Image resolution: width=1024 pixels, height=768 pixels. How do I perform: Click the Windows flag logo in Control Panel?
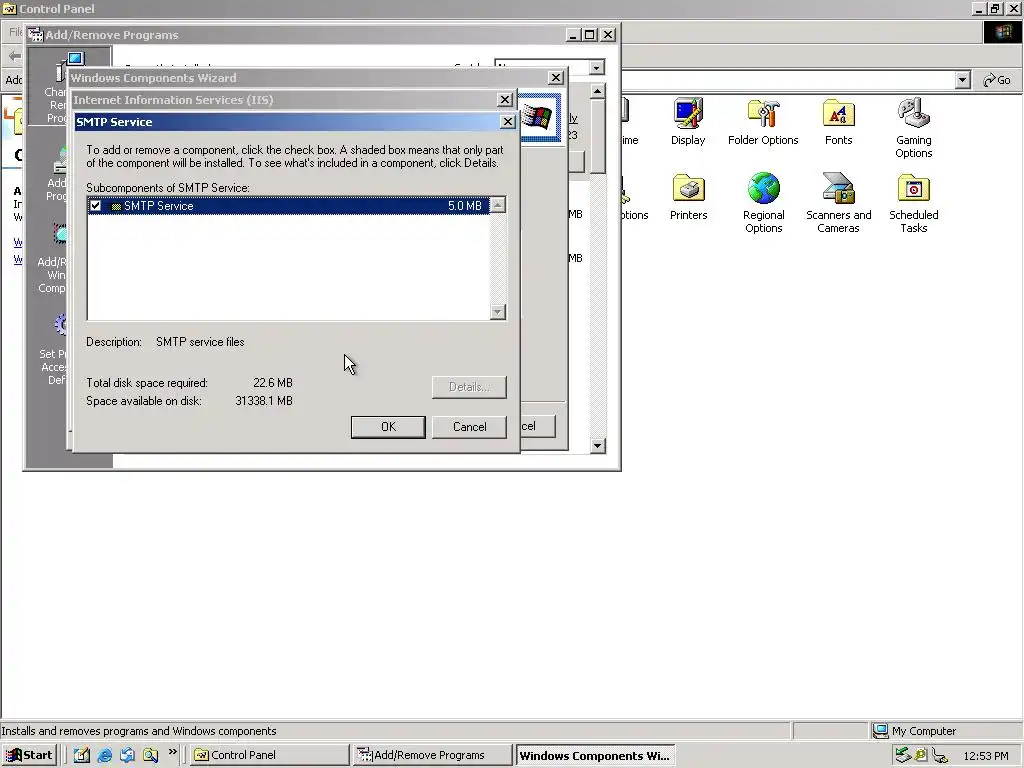click(1003, 32)
